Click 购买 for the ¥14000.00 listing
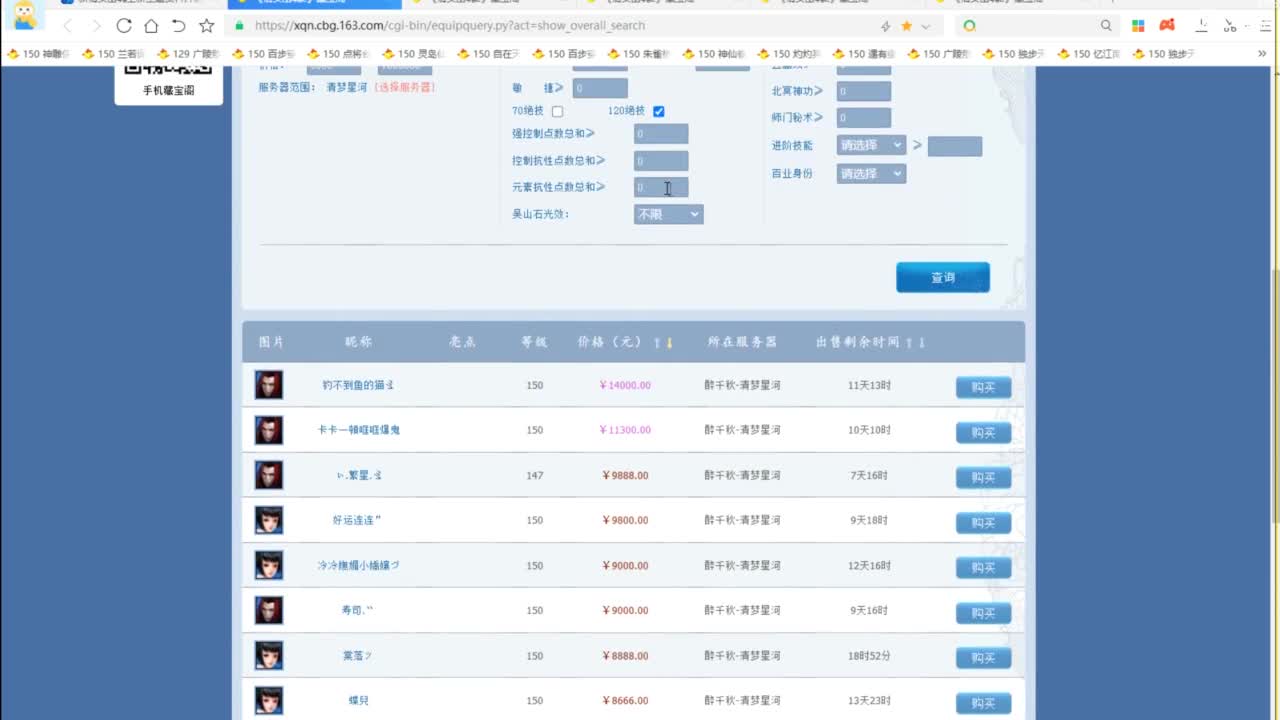Image resolution: width=1280 pixels, height=720 pixels. pos(983,387)
